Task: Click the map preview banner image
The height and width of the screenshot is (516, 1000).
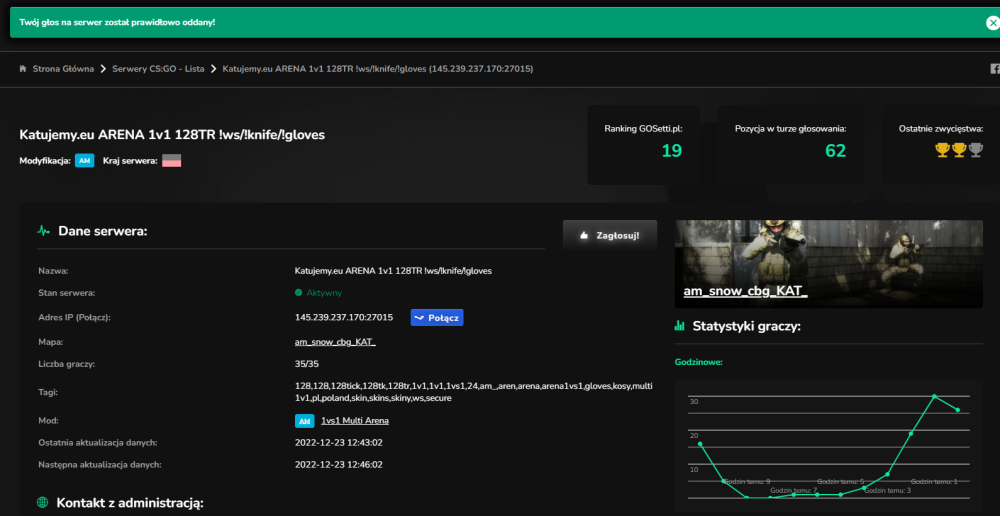Action: pos(828,264)
